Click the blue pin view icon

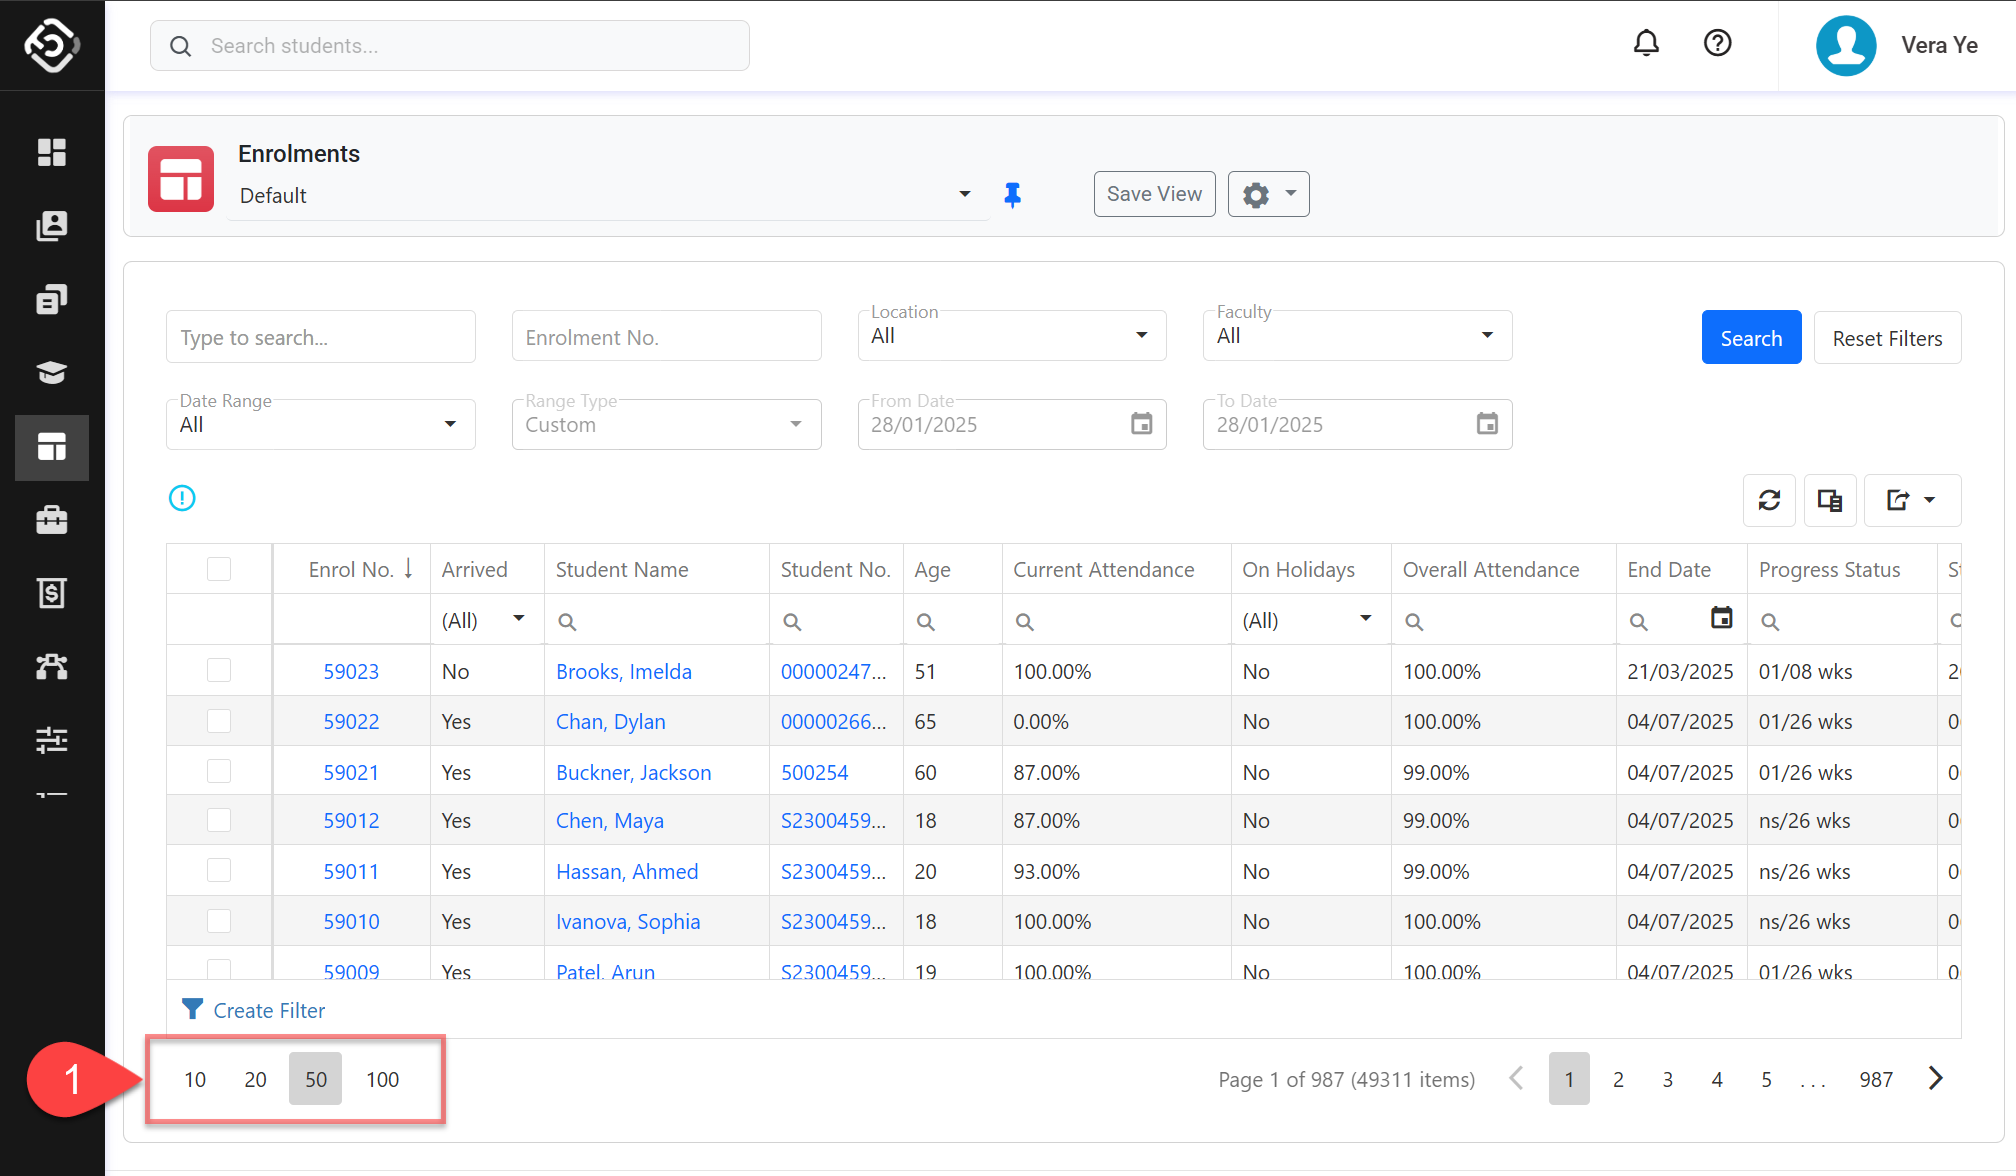[x=1012, y=195]
